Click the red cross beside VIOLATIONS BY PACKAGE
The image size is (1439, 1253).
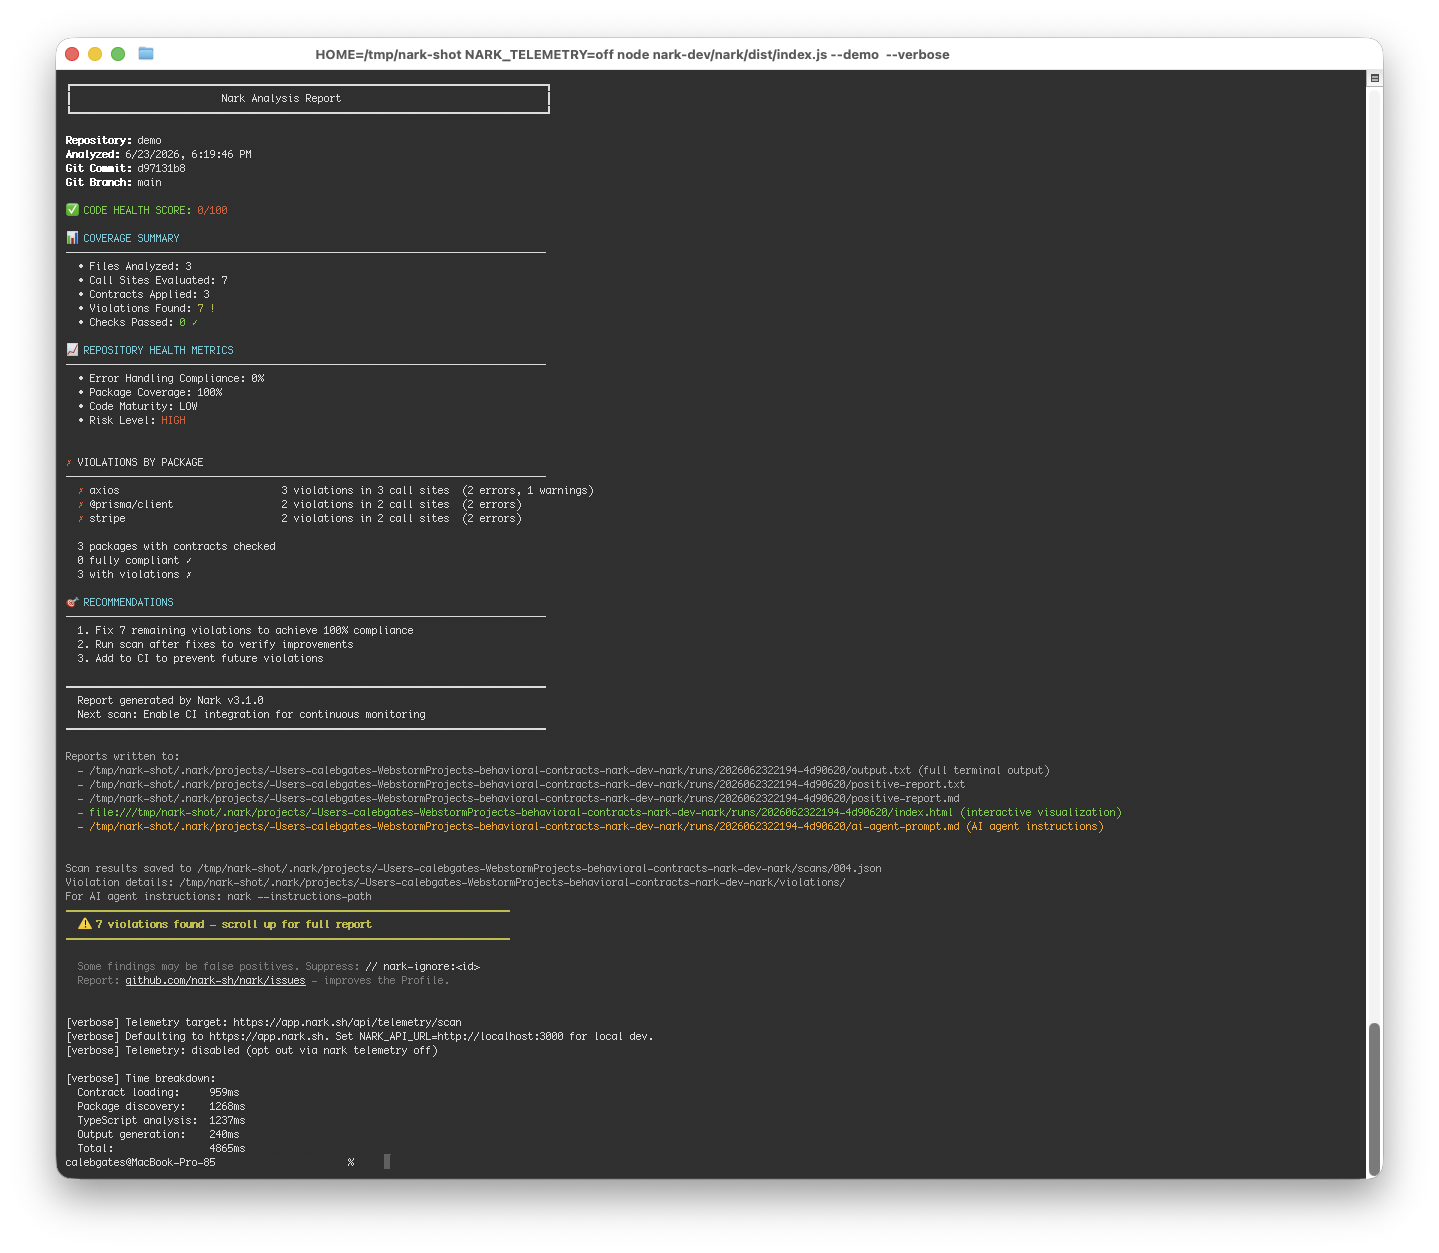(x=69, y=463)
